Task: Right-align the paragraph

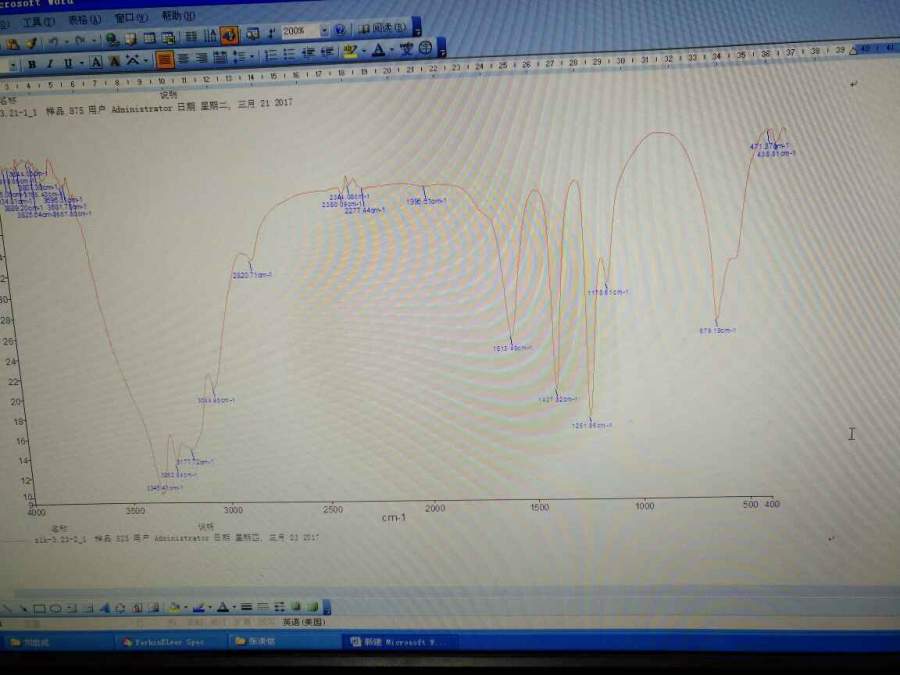Action: (x=201, y=57)
